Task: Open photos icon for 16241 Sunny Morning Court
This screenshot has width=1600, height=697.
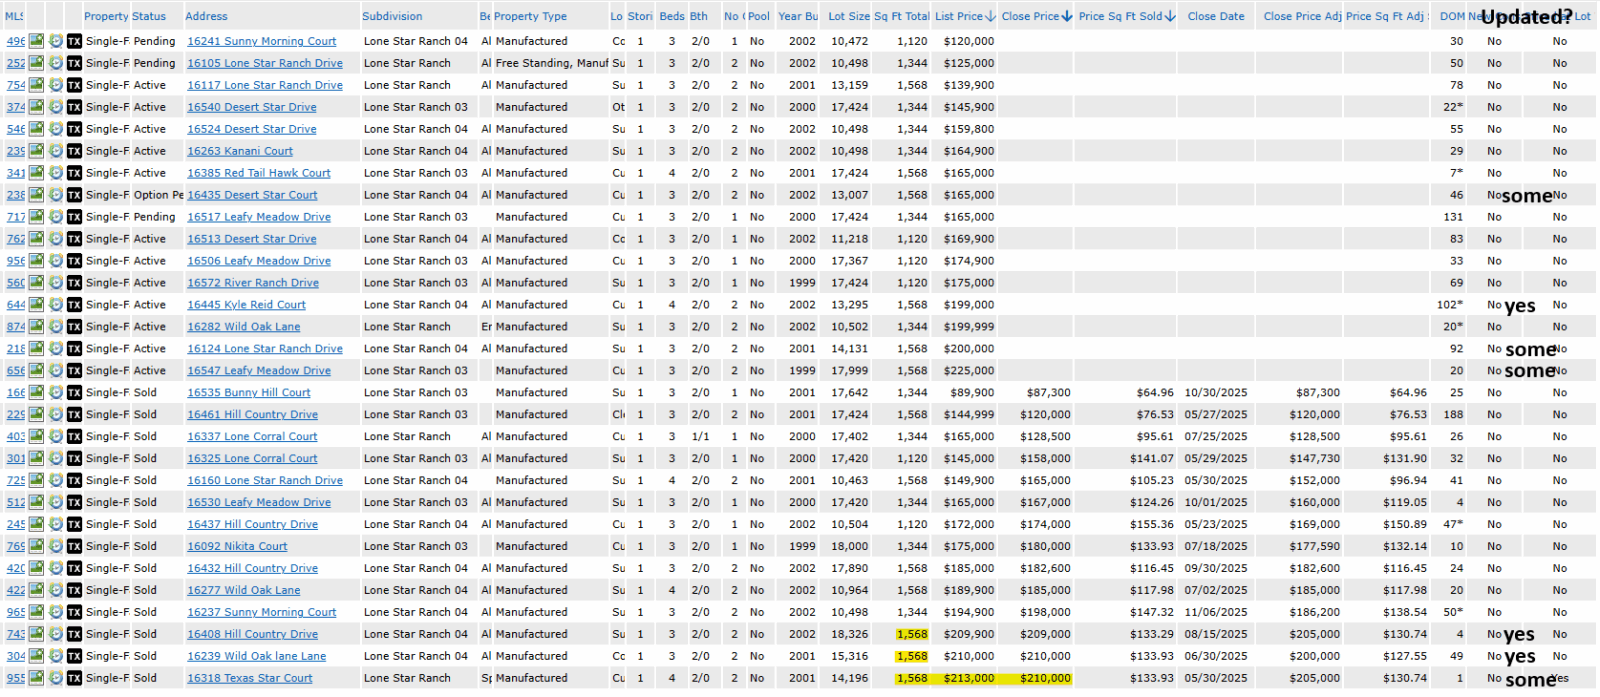Action: tap(36, 41)
